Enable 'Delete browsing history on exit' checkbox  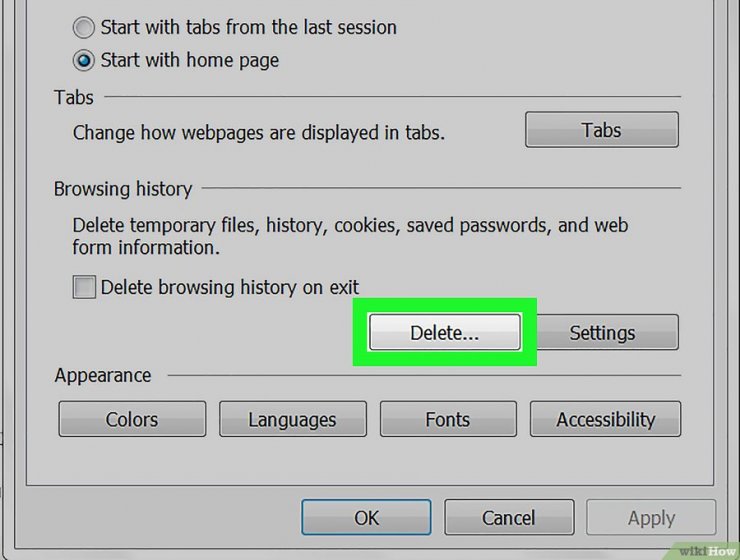click(x=84, y=287)
